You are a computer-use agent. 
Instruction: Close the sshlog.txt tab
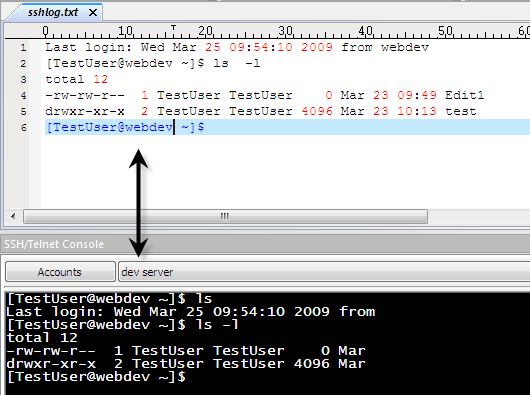(x=93, y=13)
